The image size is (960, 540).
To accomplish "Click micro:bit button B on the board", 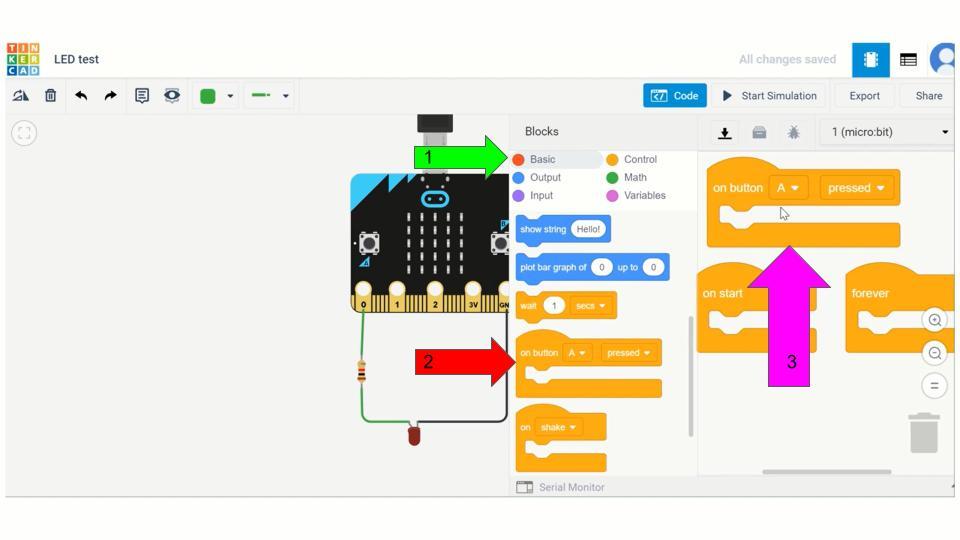I will pyautogui.click(x=500, y=244).
